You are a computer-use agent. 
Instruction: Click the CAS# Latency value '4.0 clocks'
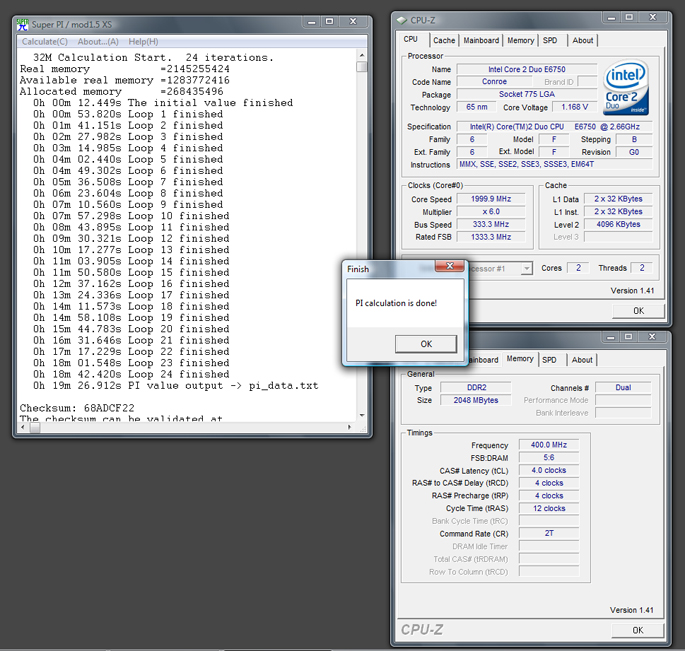pos(549,470)
